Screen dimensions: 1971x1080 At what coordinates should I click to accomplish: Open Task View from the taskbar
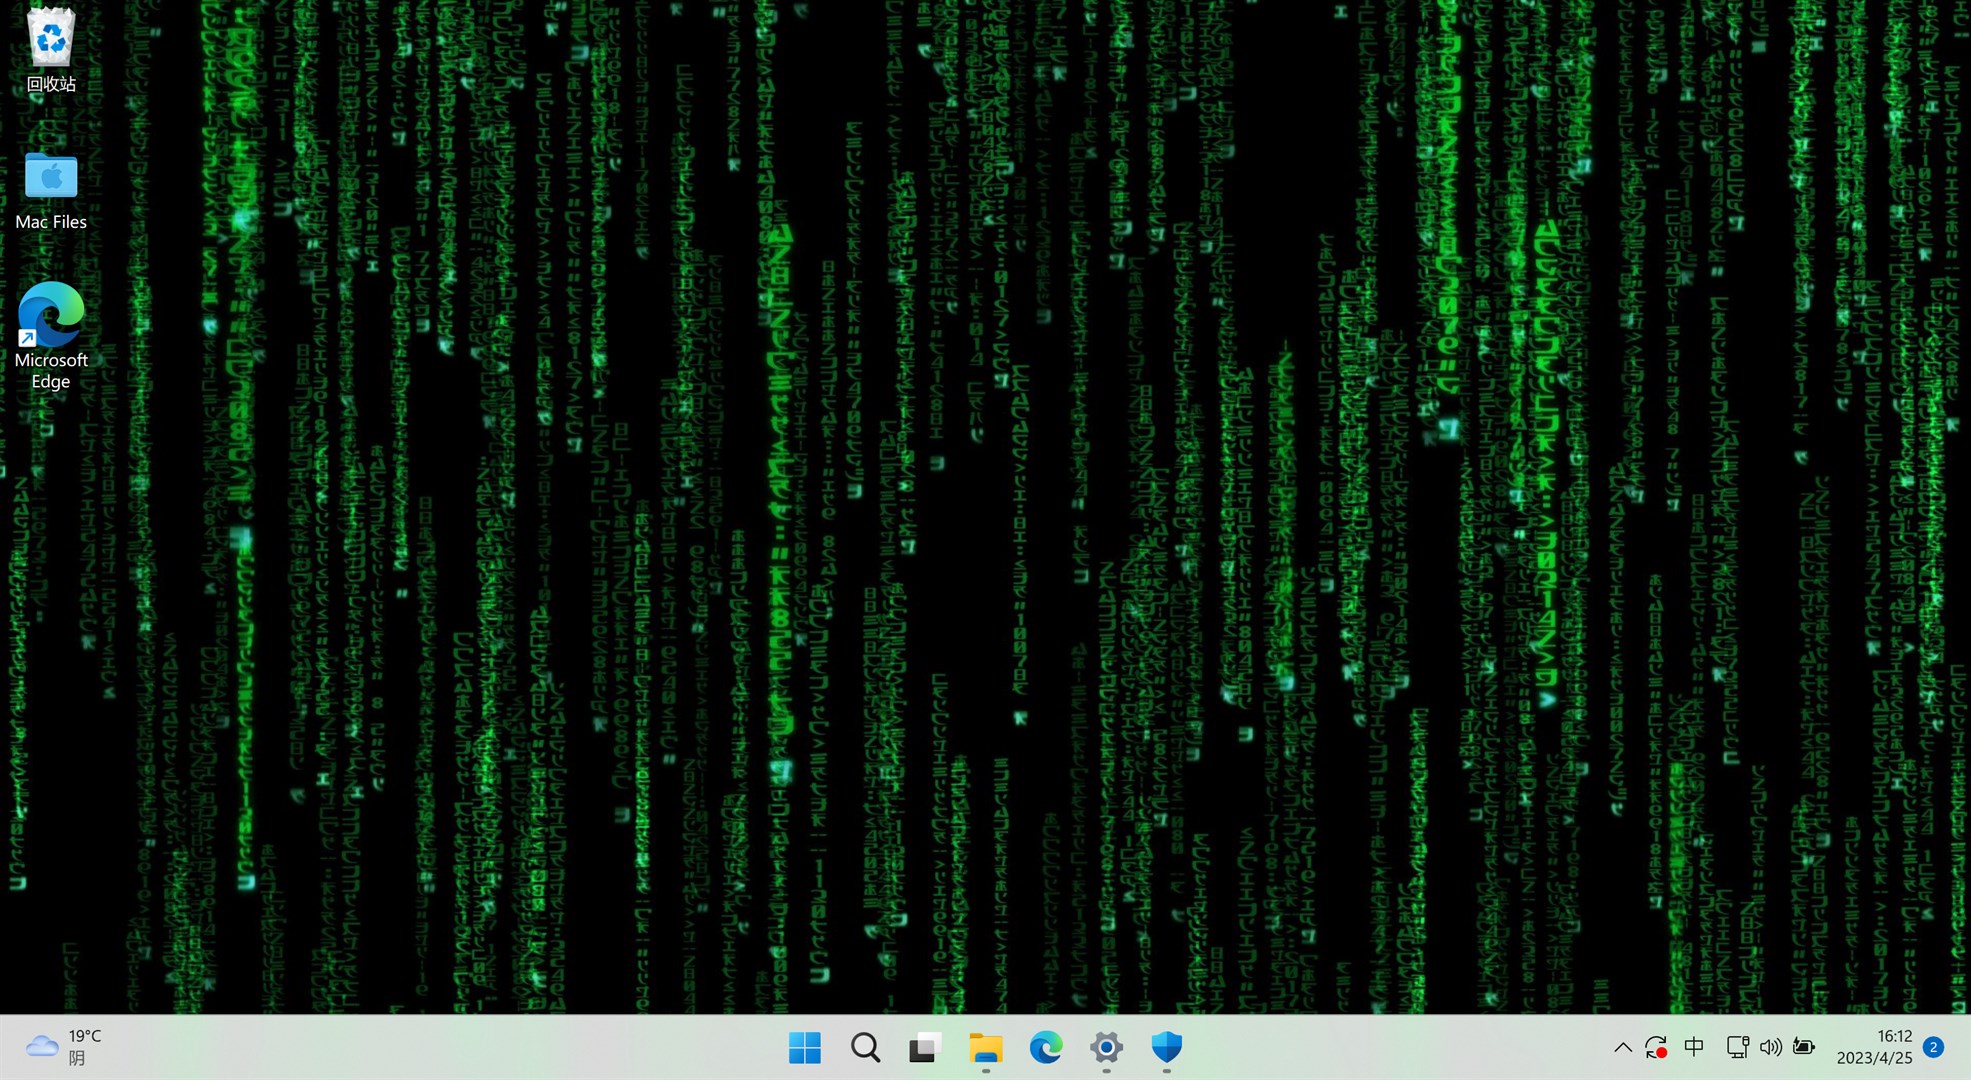923,1048
